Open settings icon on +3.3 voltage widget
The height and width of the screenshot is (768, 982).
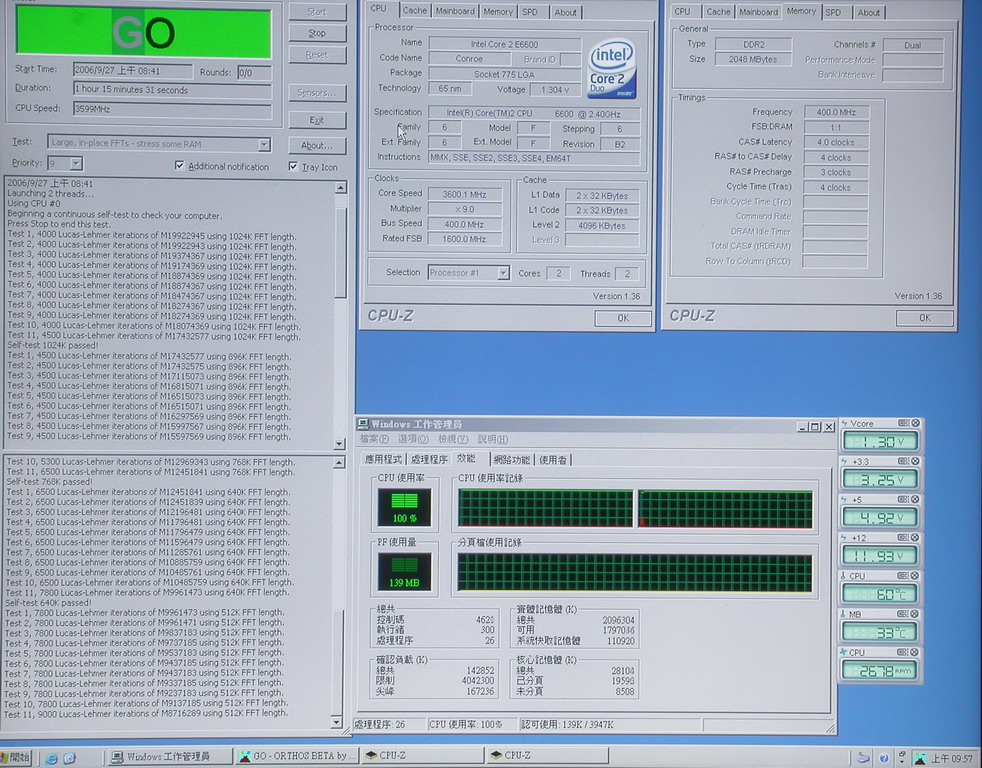[x=903, y=461]
